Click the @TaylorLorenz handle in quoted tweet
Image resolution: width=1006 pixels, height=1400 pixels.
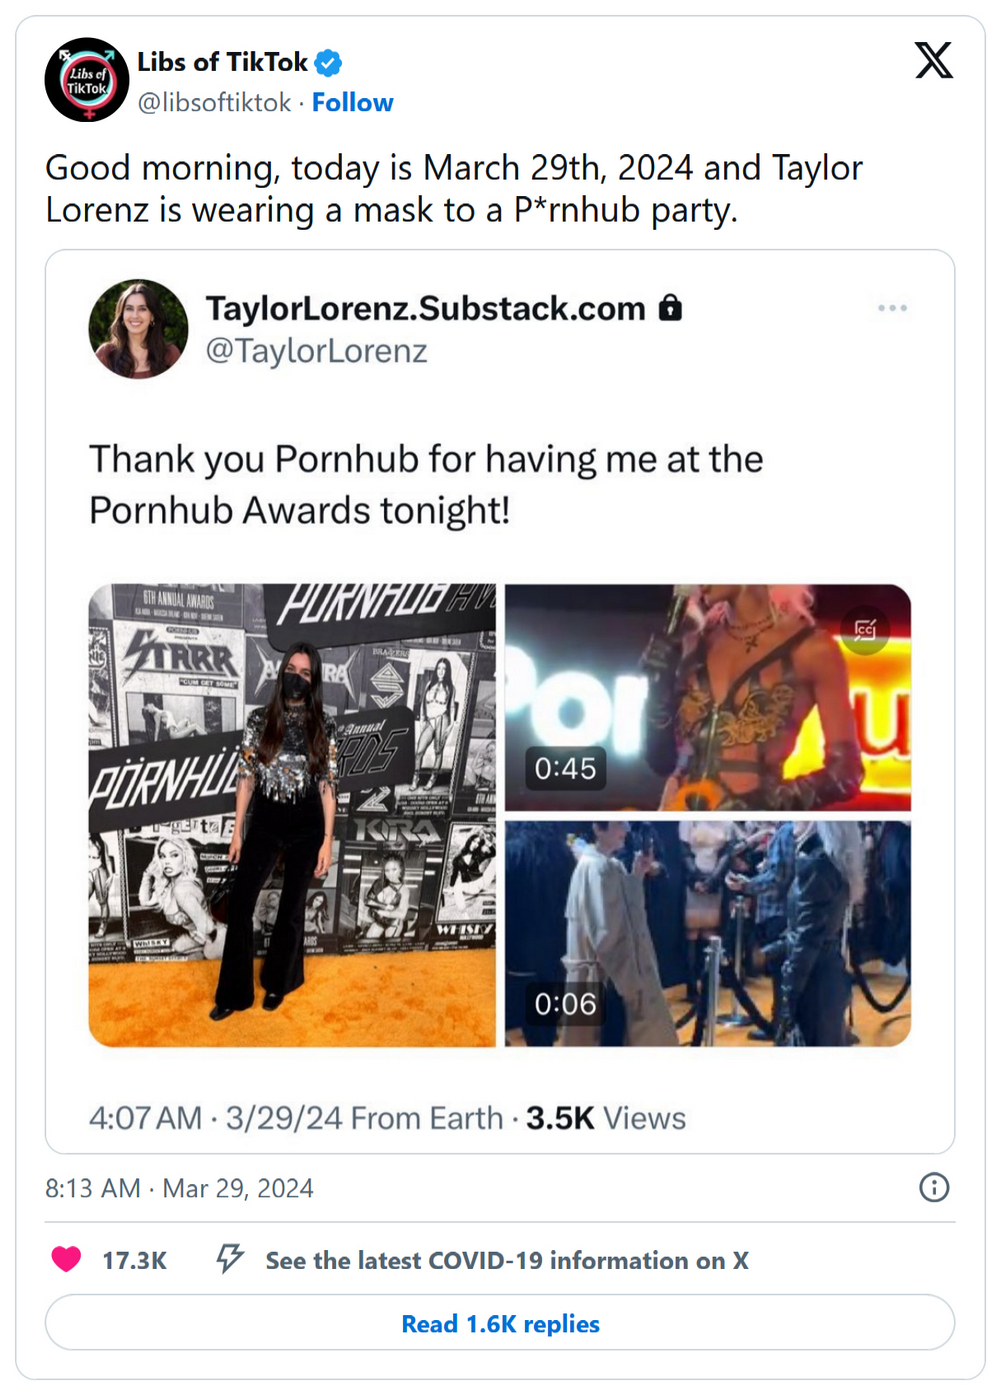(316, 351)
